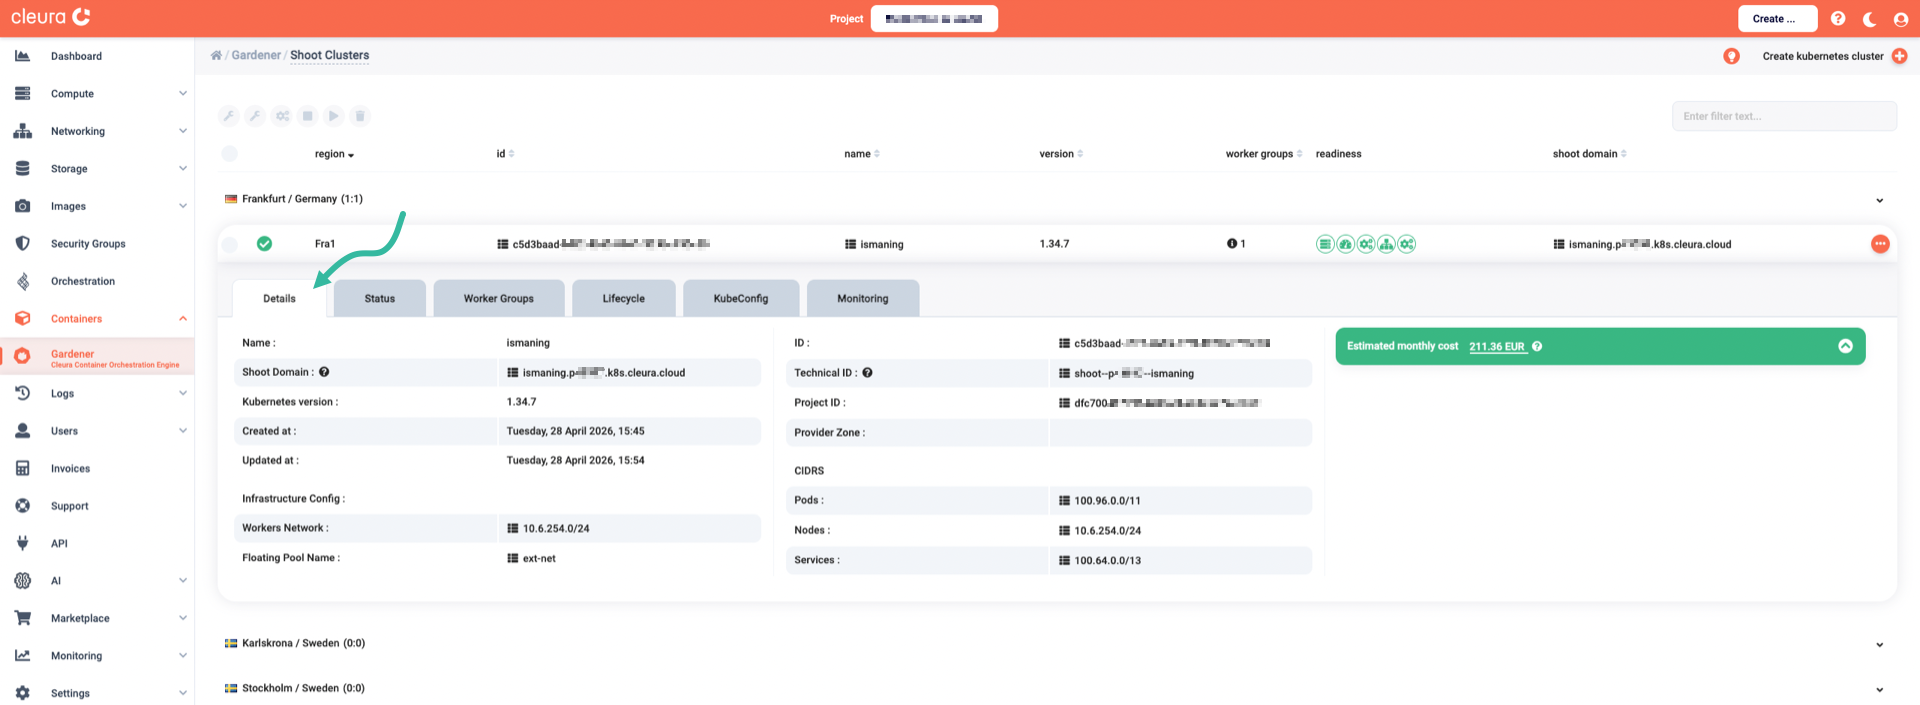
Task: Expand the Networking sidebar menu
Action: (x=97, y=131)
